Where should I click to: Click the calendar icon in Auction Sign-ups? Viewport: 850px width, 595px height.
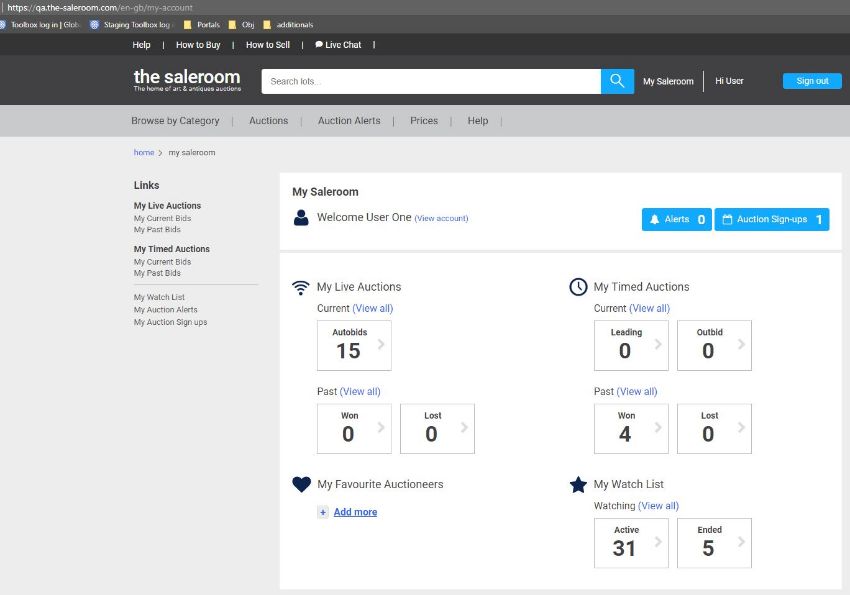(727, 219)
